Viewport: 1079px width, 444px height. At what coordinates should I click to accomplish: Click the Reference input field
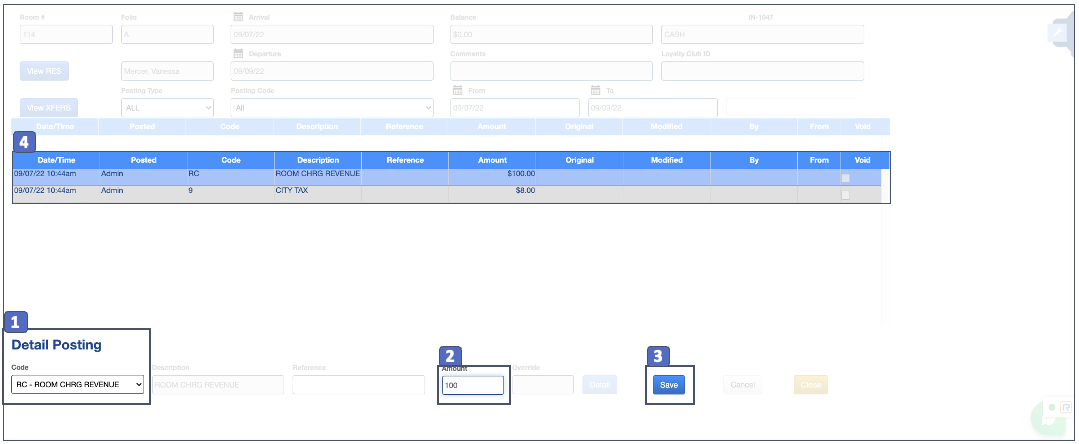[358, 385]
